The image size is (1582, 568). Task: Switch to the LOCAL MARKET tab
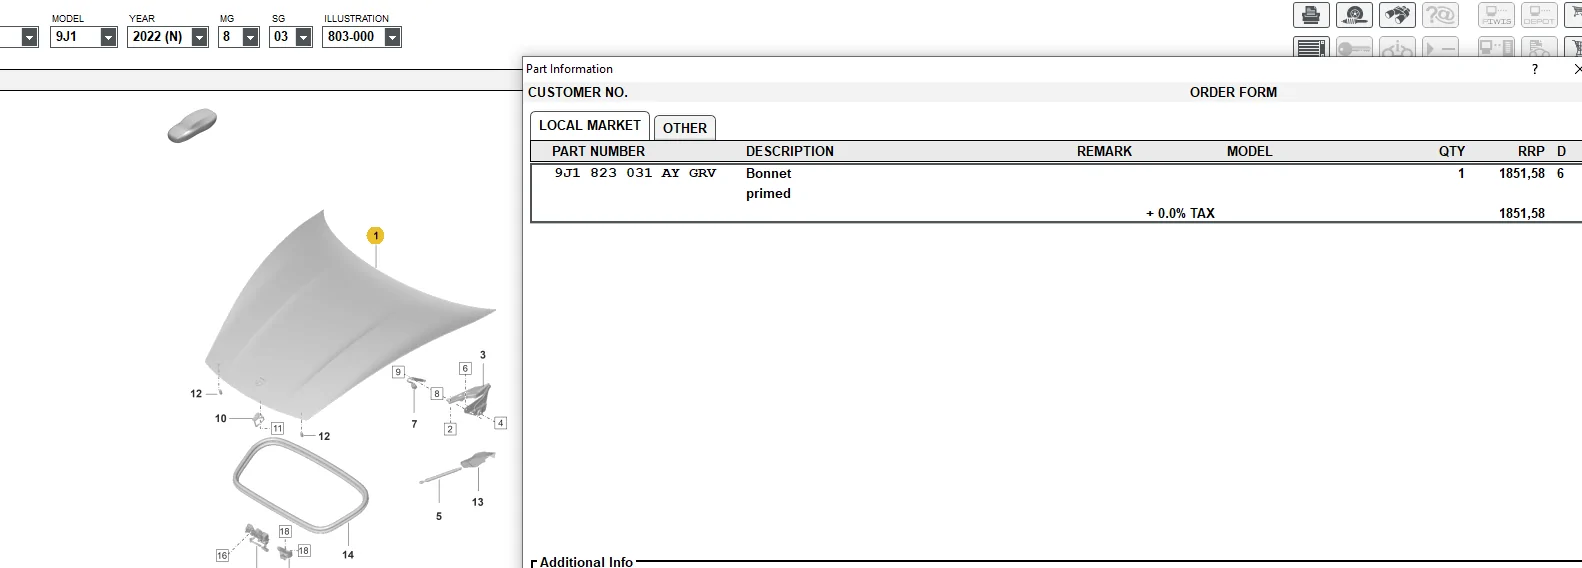coord(590,125)
